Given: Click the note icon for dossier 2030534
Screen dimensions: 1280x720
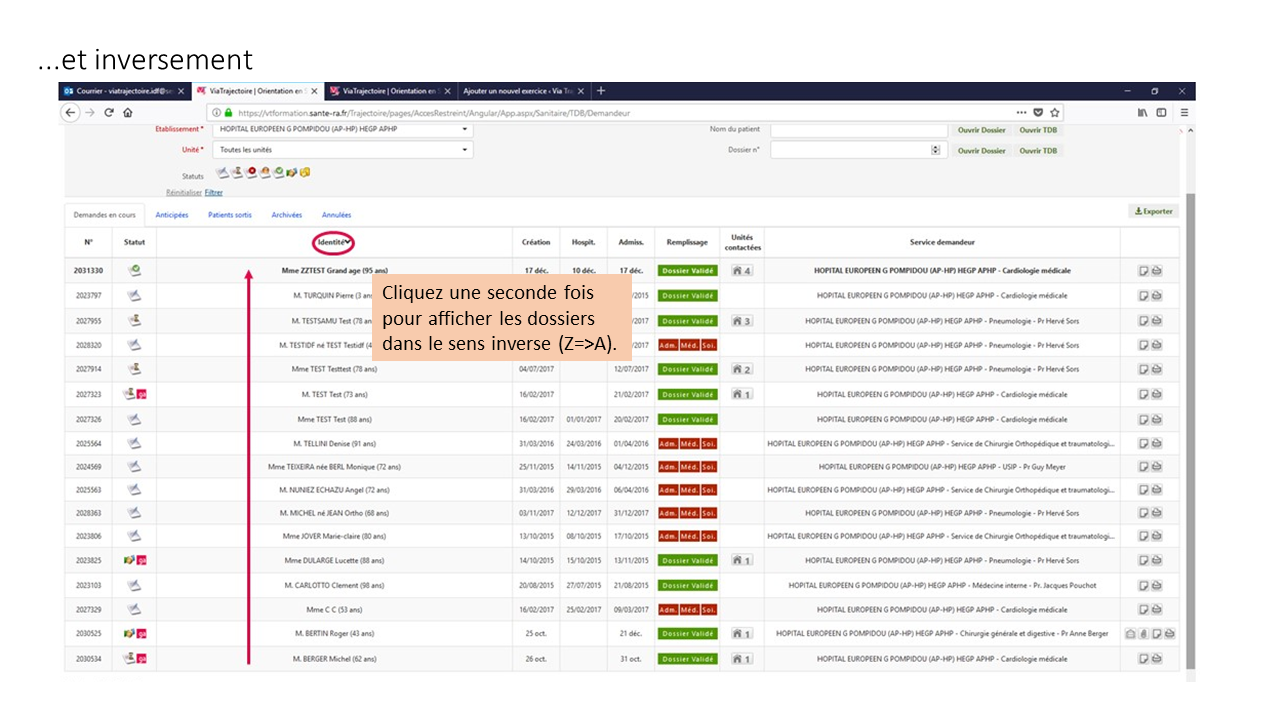Looking at the screenshot, I should click(x=1142, y=659).
